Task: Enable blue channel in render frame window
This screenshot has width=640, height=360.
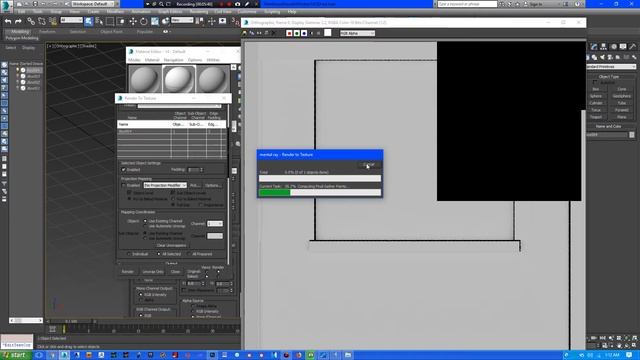Action: click(304, 33)
